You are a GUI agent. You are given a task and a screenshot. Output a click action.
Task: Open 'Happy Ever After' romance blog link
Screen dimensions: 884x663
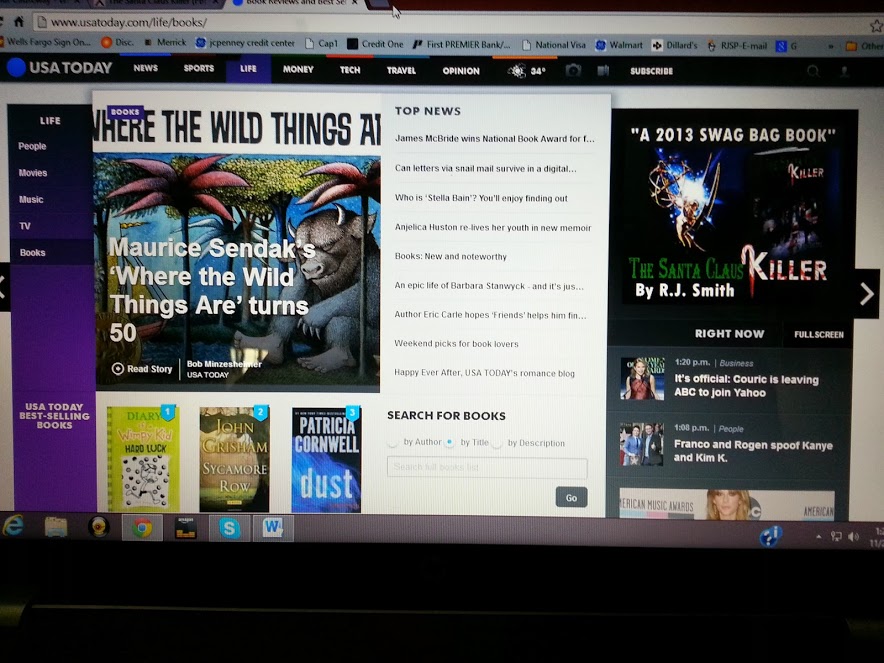(x=484, y=373)
